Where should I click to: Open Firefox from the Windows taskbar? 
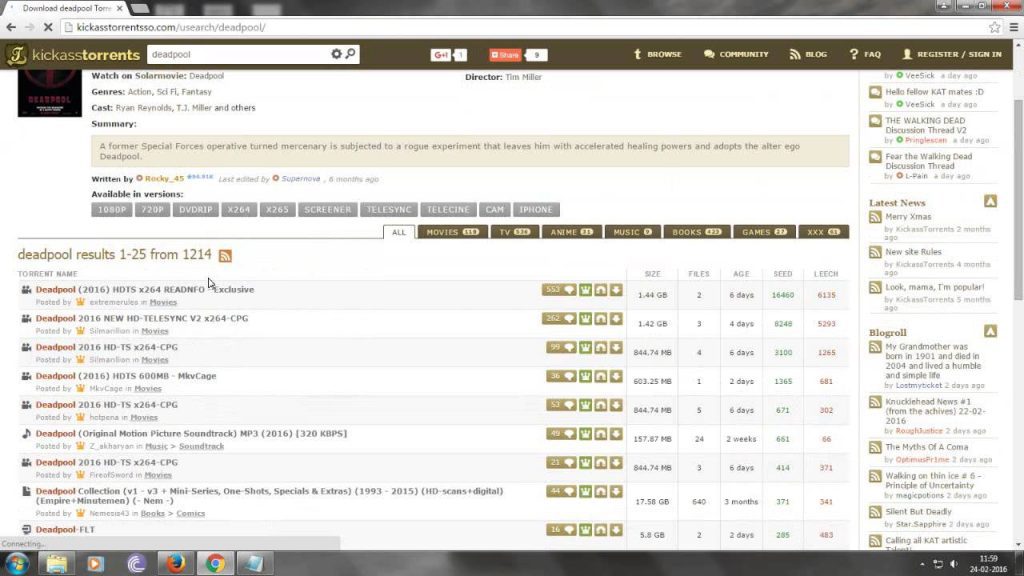coord(176,563)
